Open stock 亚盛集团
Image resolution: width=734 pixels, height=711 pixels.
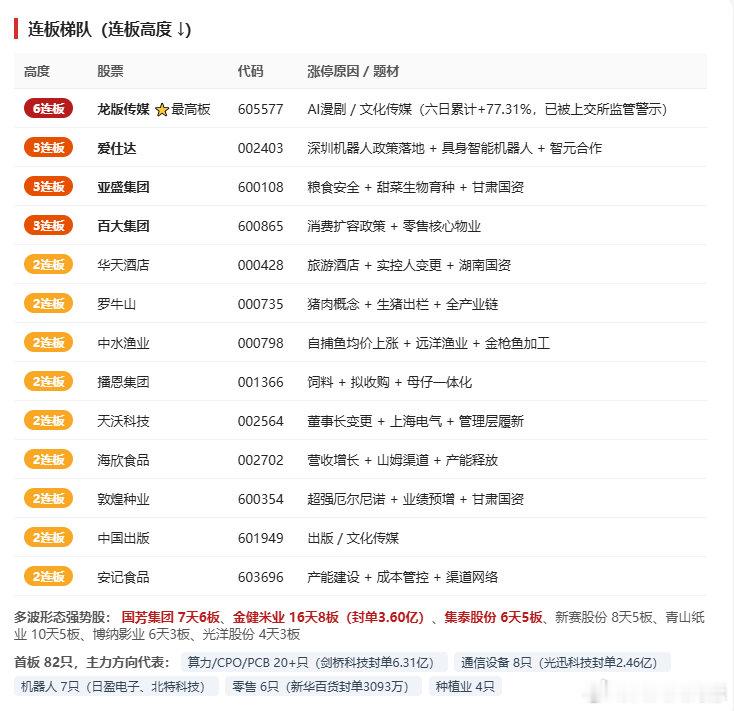(x=124, y=187)
